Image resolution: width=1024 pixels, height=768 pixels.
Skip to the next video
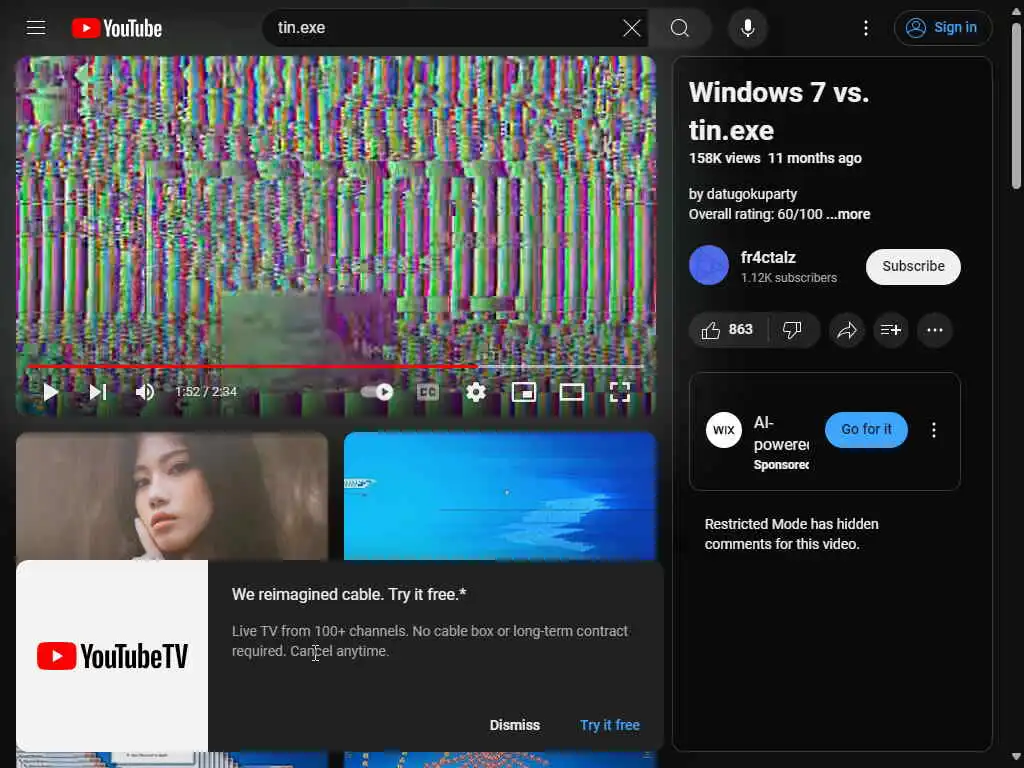click(x=98, y=392)
